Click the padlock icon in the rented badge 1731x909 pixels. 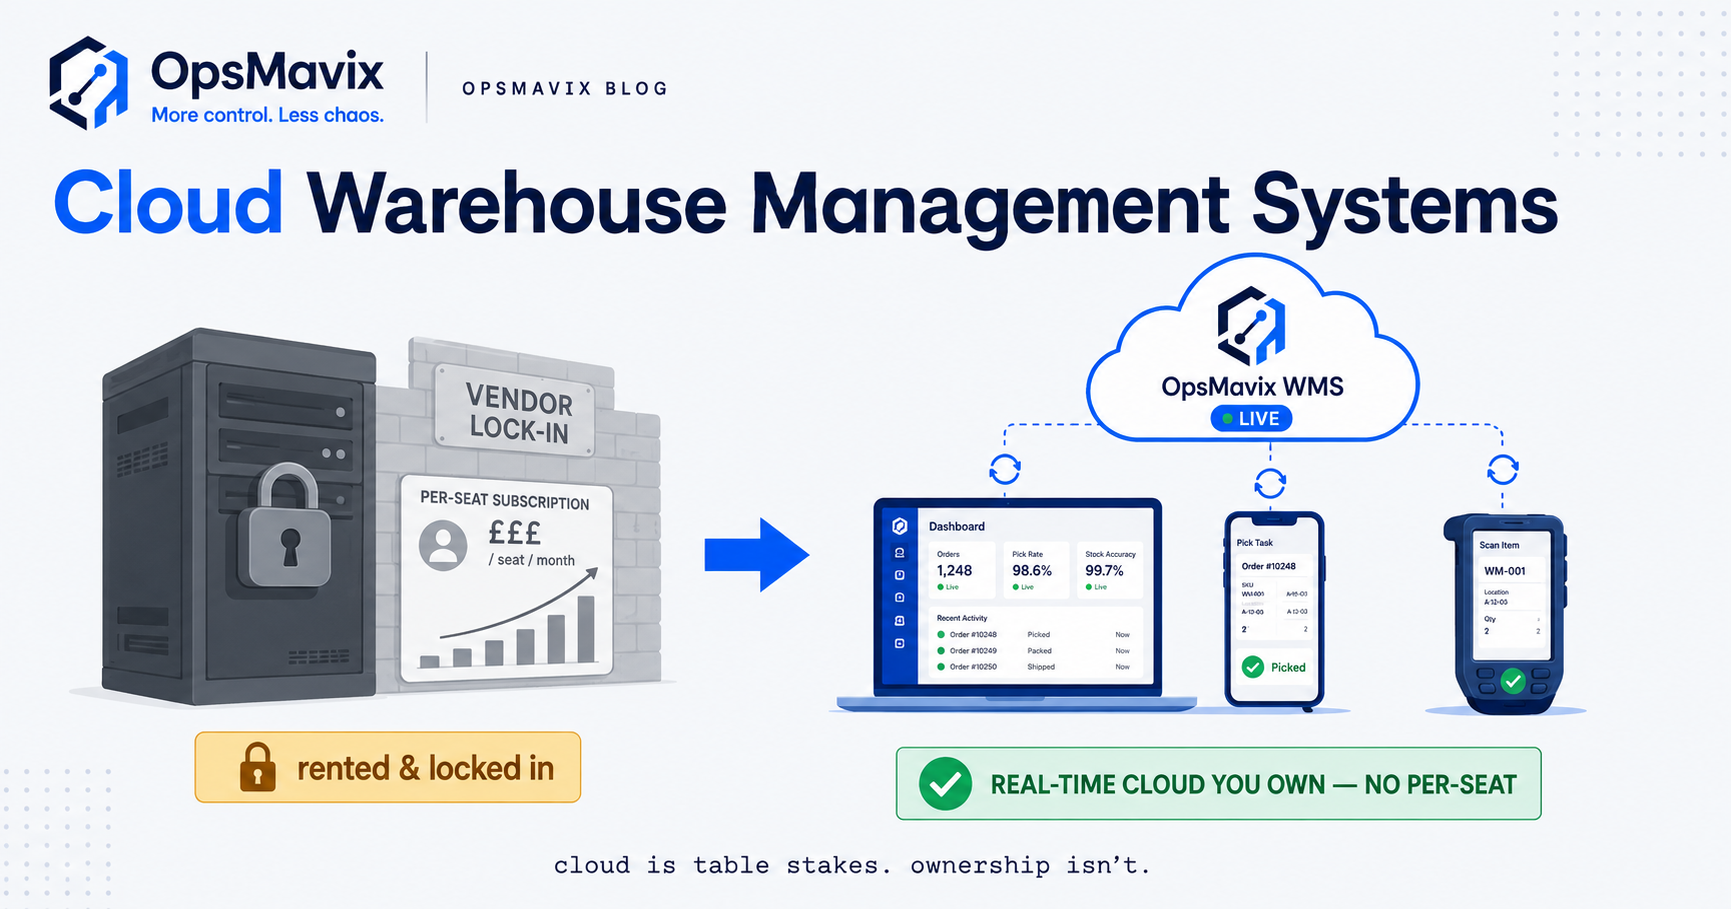click(257, 767)
